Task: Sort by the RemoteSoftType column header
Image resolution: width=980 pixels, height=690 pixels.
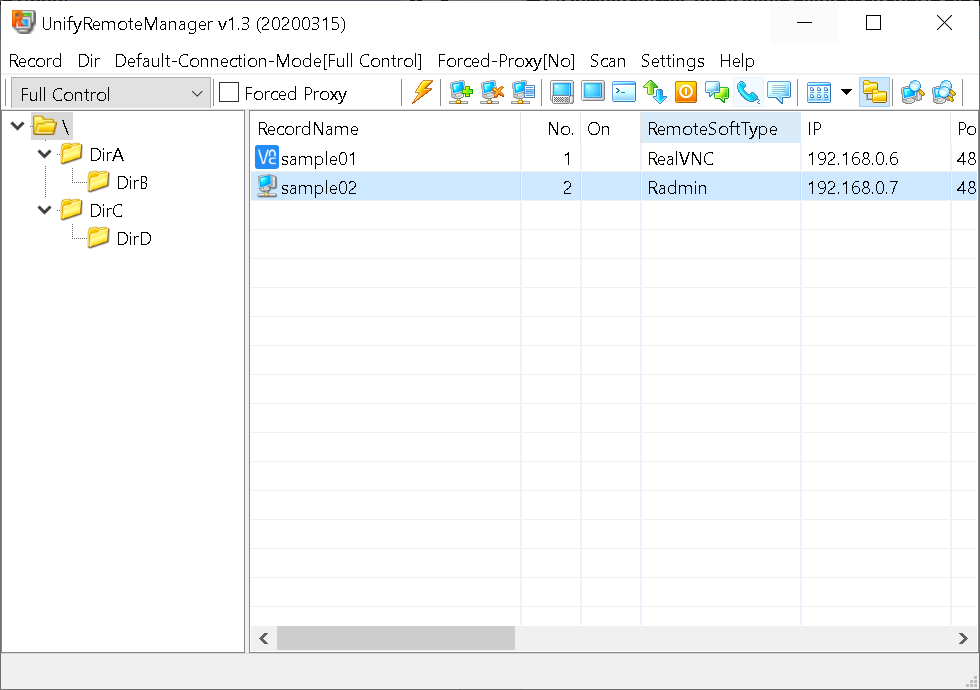Action: pyautogui.click(x=721, y=129)
